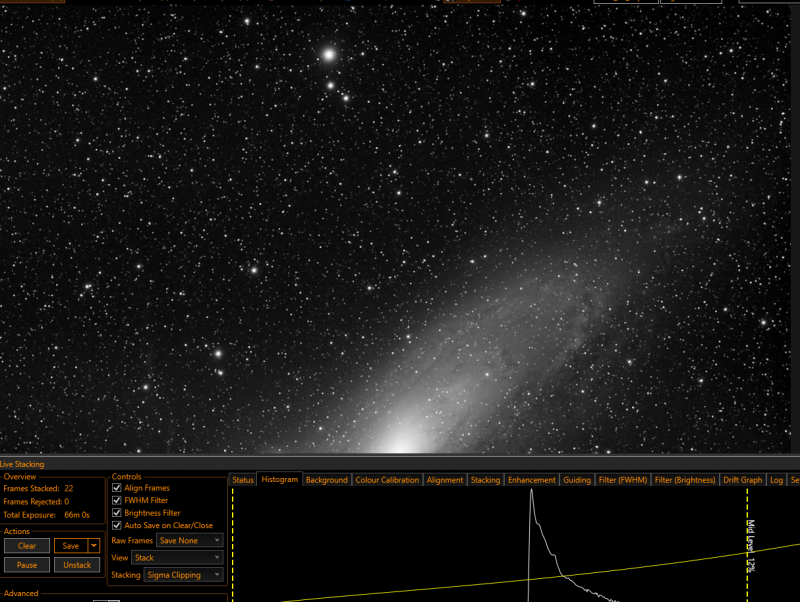Open the Save button's dropdown arrow
Screen dimensions: 800x602
click(x=94, y=546)
